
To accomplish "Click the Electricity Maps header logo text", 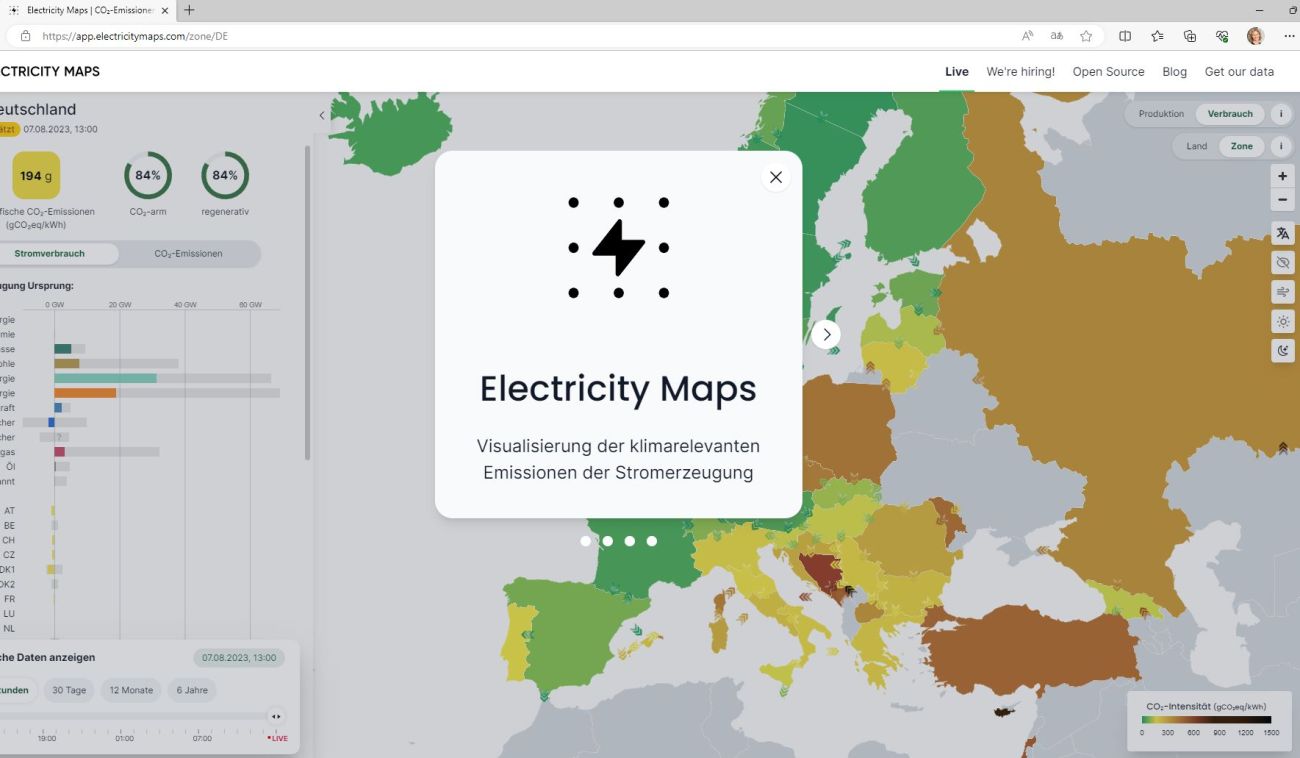I will point(50,72).
